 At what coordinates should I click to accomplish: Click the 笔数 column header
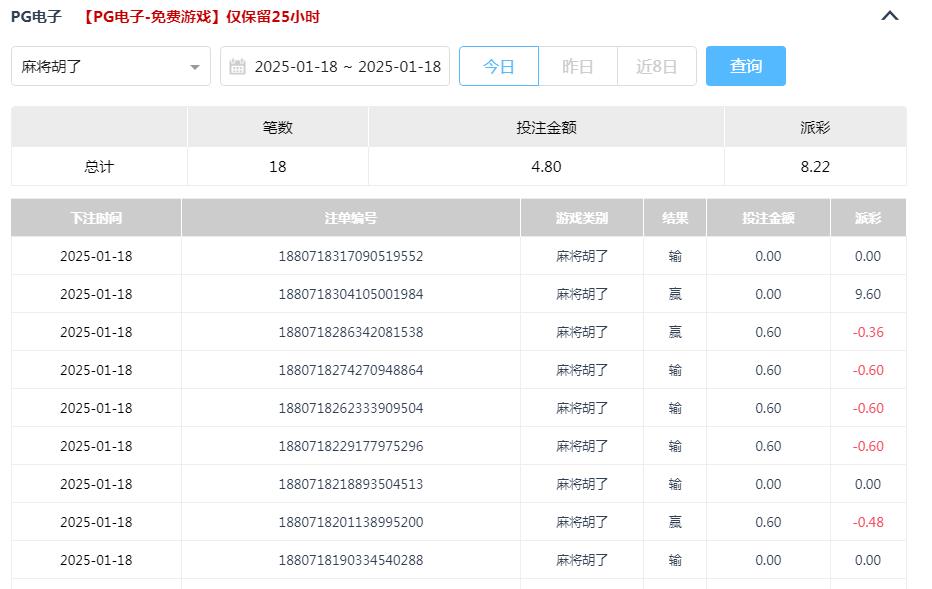pos(278,126)
